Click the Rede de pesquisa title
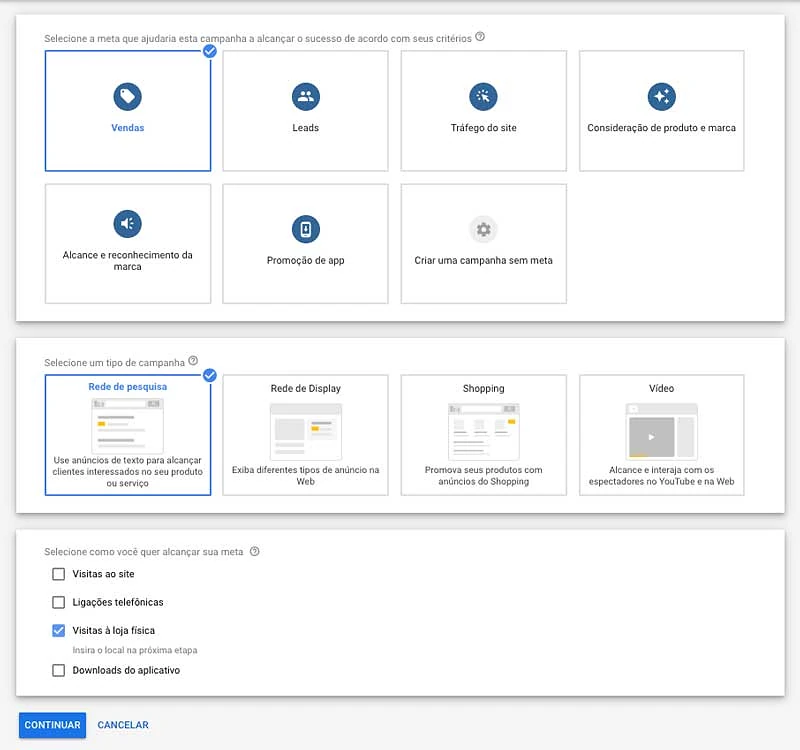The height and width of the screenshot is (750, 800). (128, 387)
